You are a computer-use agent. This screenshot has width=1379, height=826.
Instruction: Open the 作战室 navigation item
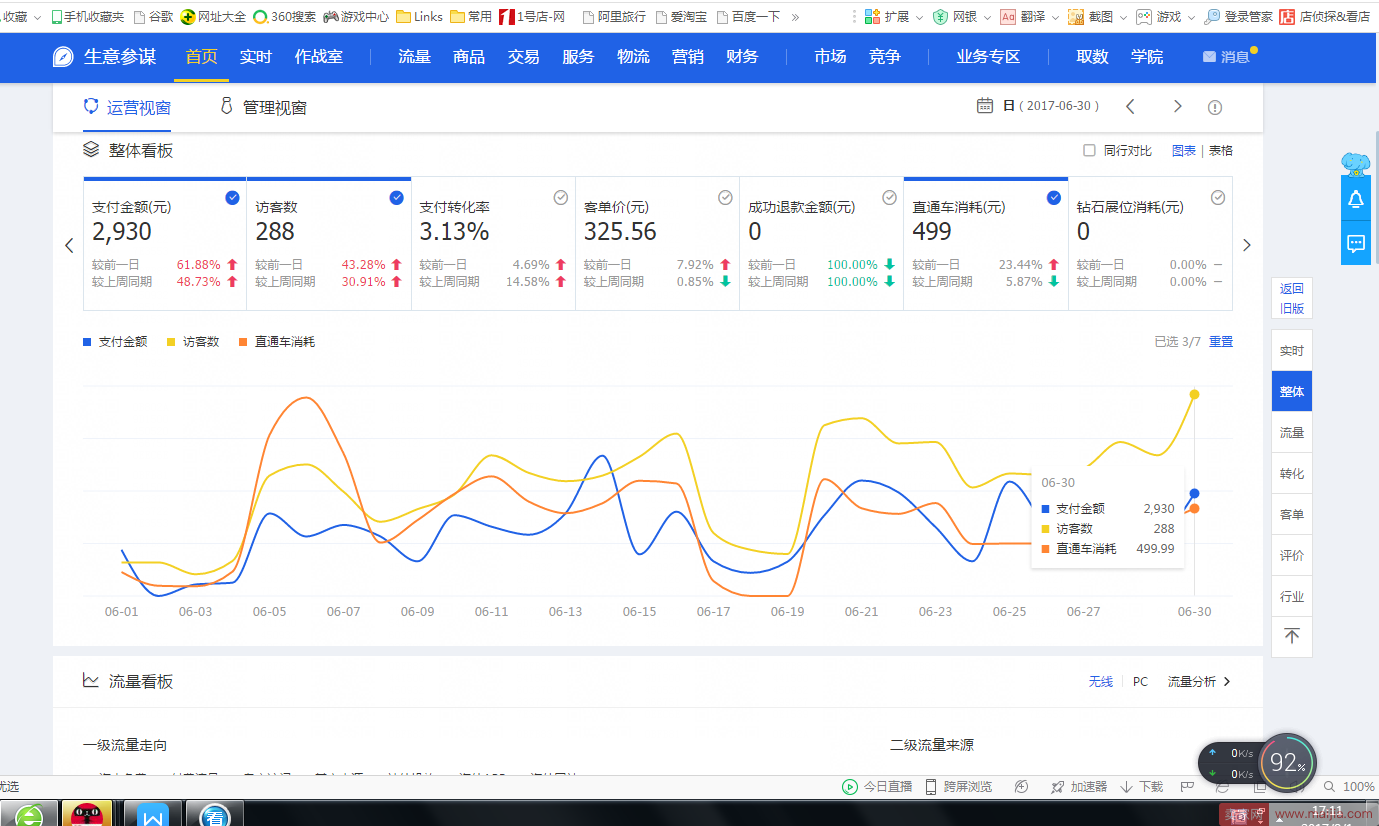(319, 57)
